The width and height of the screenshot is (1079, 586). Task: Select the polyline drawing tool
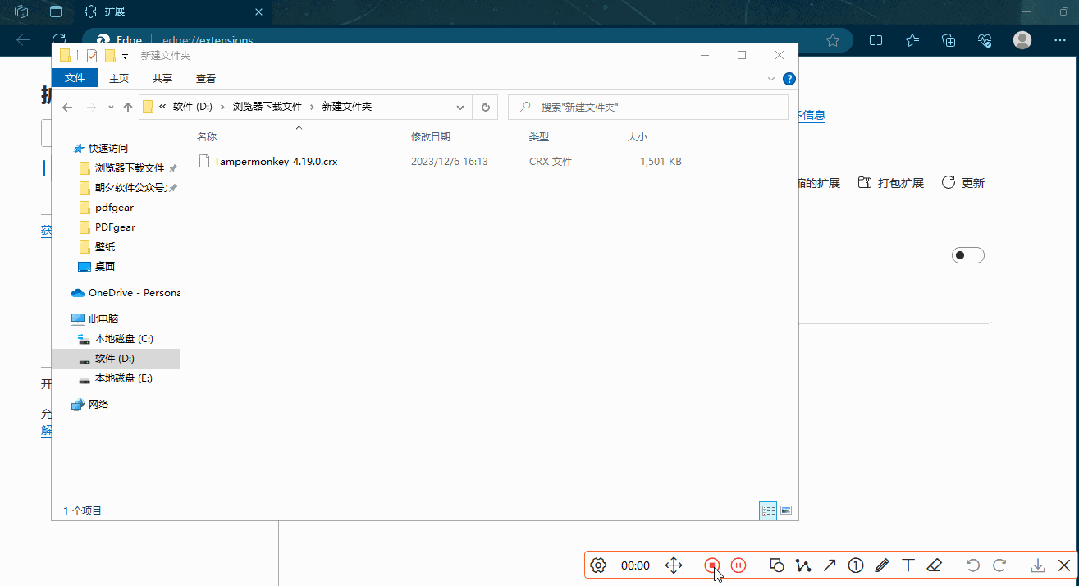803,565
